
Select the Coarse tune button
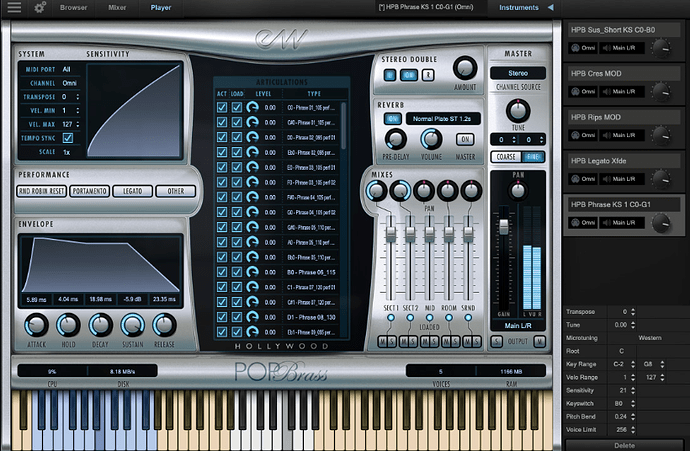pos(506,157)
